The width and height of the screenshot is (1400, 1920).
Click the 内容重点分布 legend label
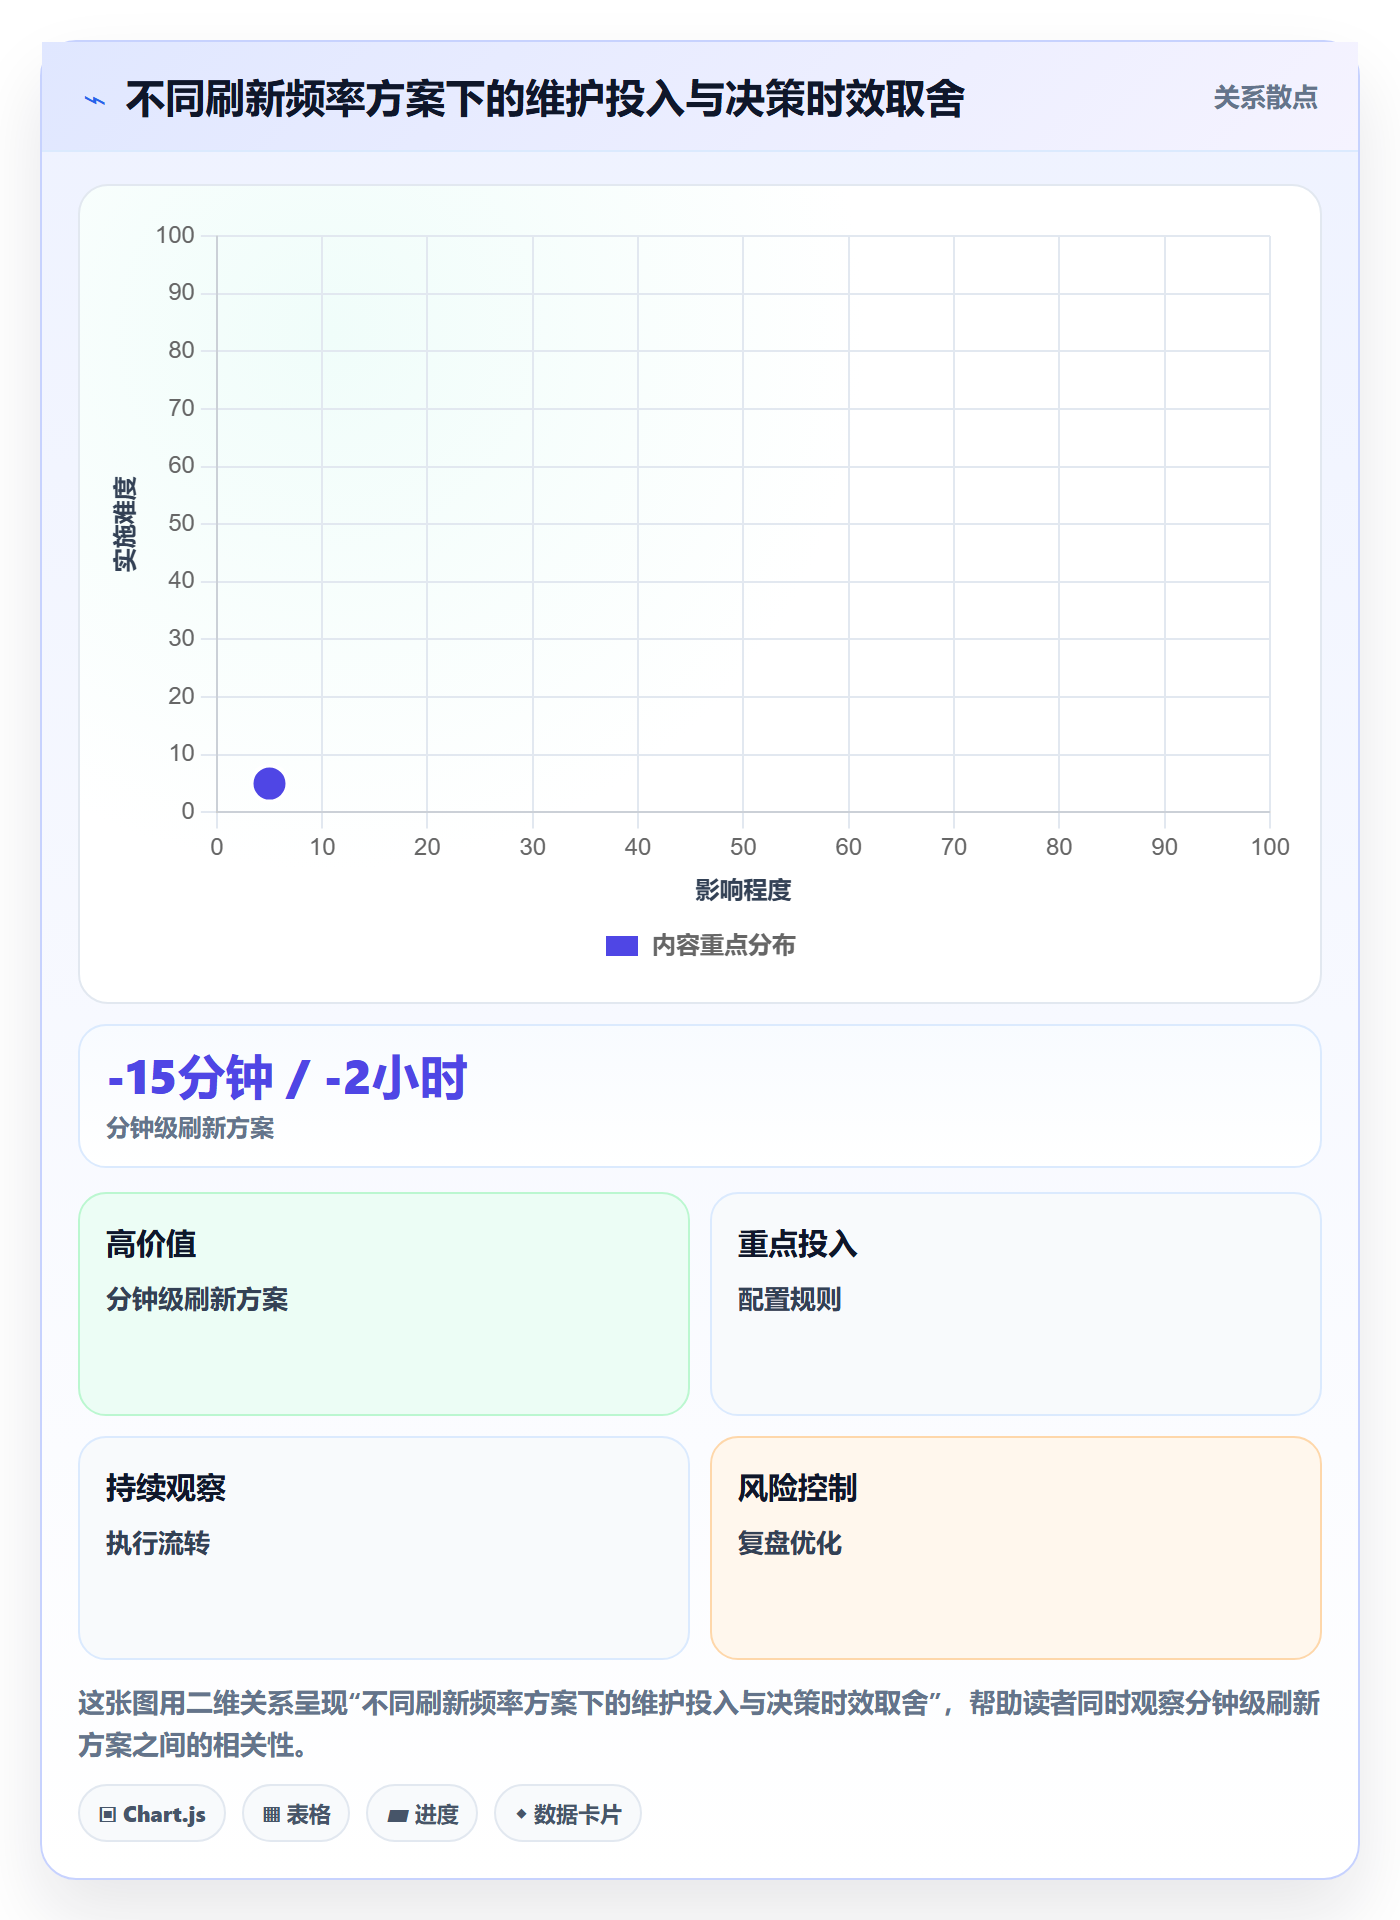723,946
